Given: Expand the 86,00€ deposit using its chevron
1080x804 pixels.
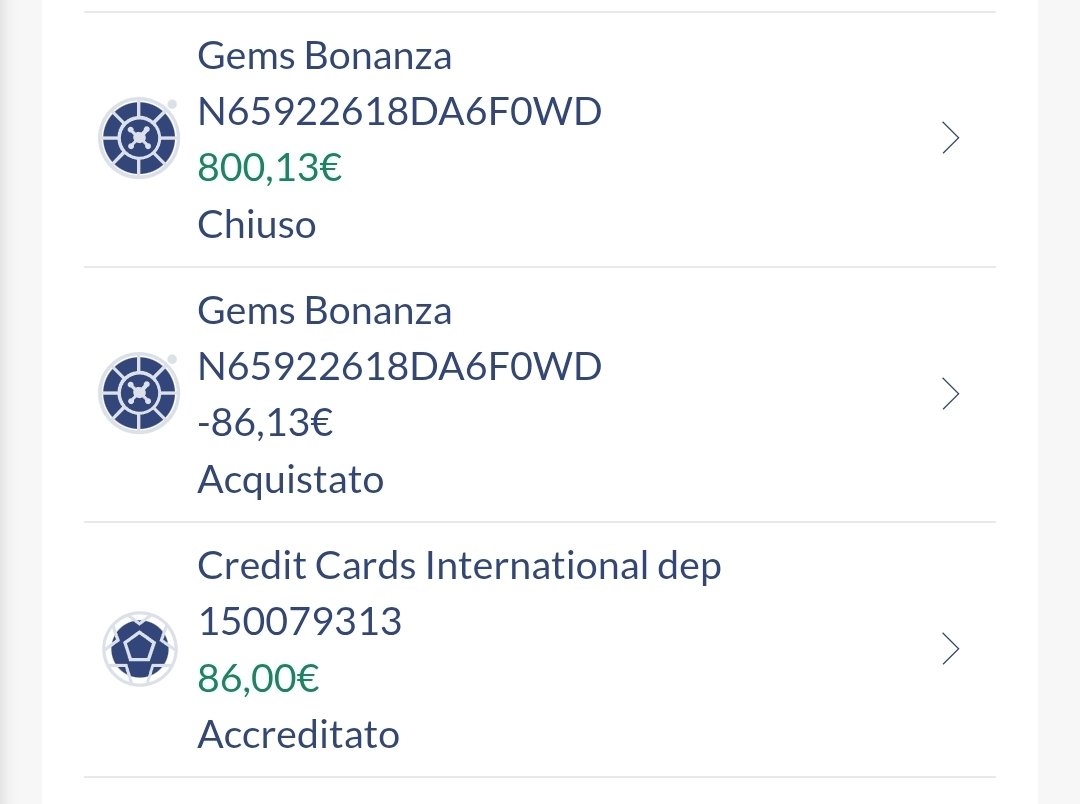Looking at the screenshot, I should coord(951,649).
